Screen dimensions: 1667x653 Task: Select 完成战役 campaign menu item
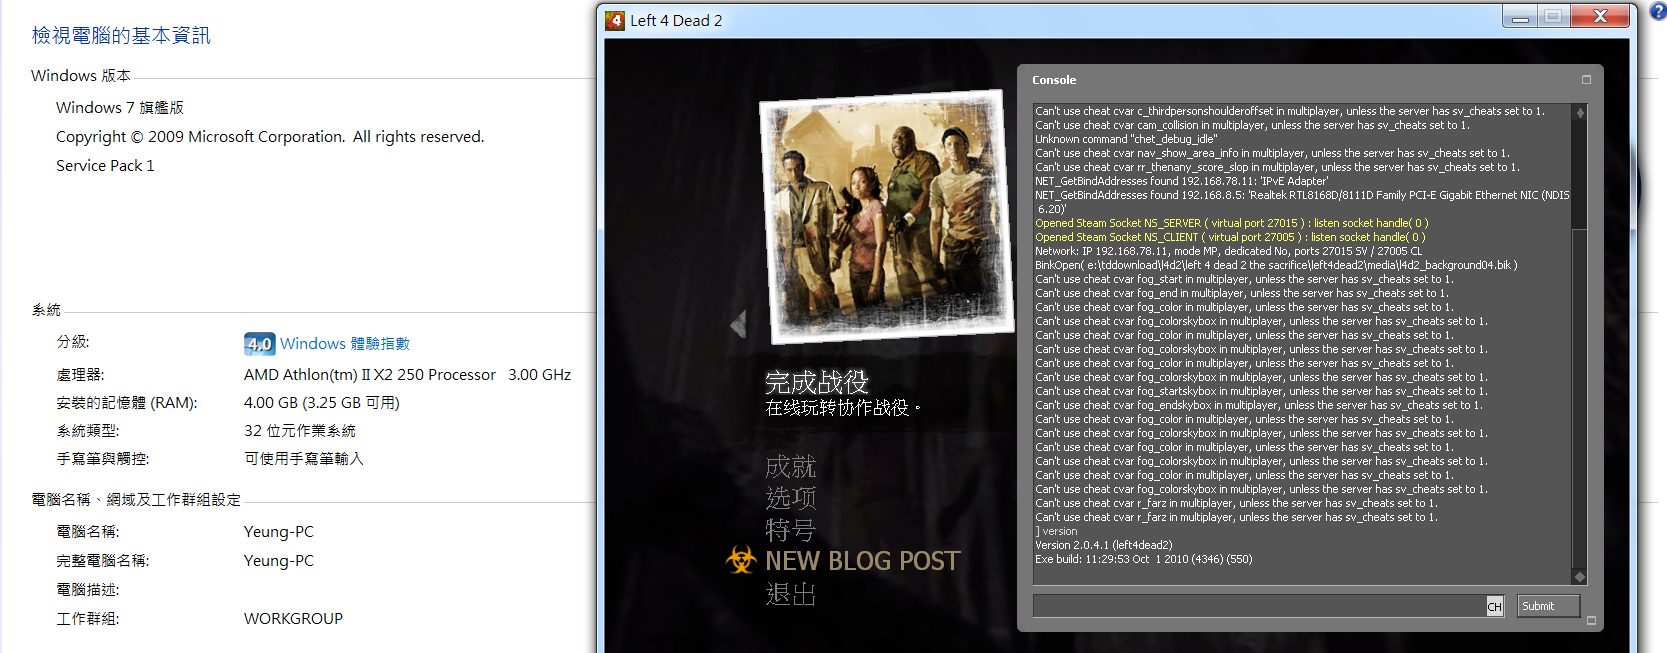(x=816, y=382)
